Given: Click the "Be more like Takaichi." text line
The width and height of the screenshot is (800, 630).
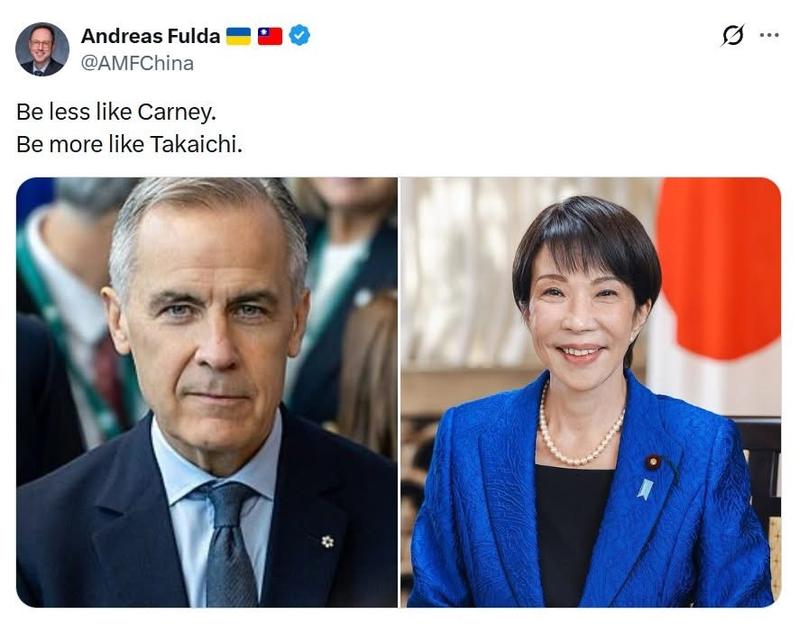Looking at the screenshot, I should (x=129, y=144).
